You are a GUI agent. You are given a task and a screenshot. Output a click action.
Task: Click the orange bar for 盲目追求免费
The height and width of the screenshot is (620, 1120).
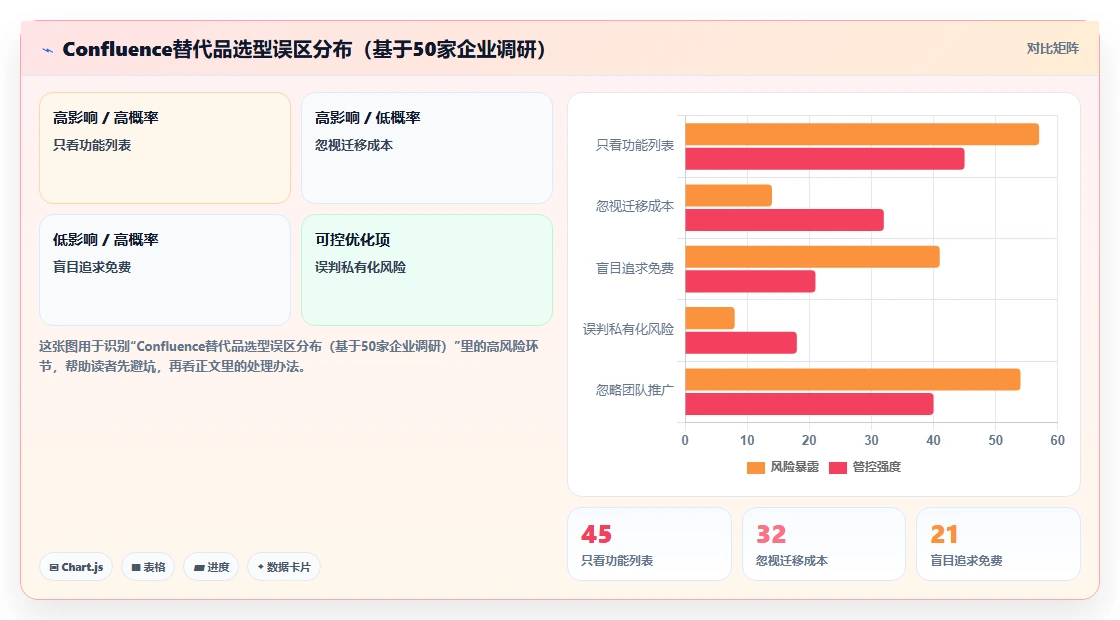click(x=812, y=257)
